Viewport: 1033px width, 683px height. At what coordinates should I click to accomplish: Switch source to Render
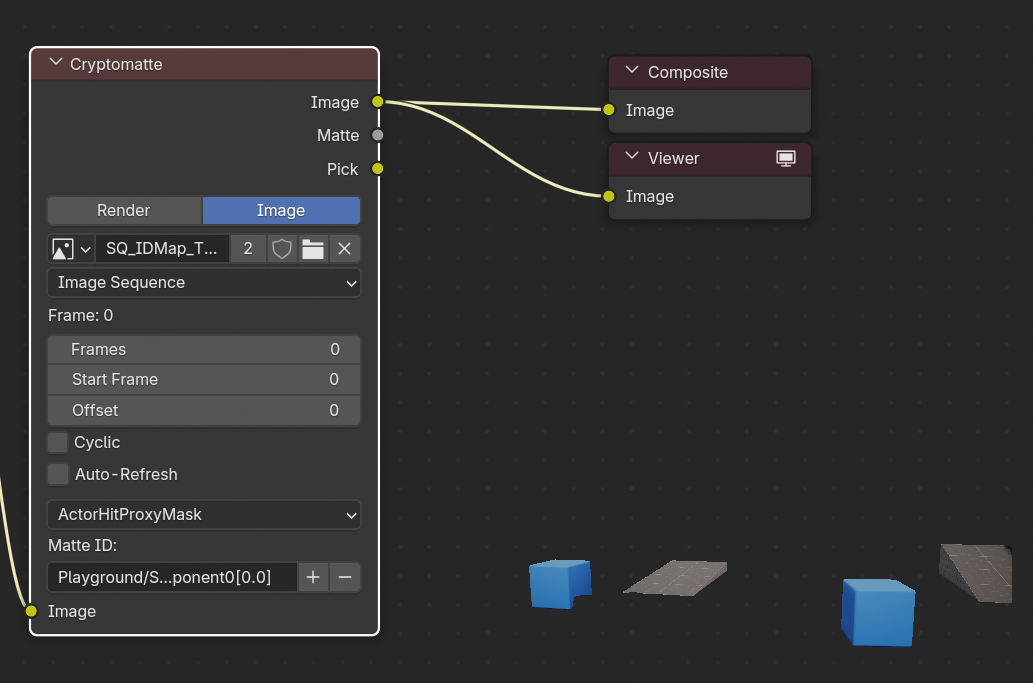point(124,210)
